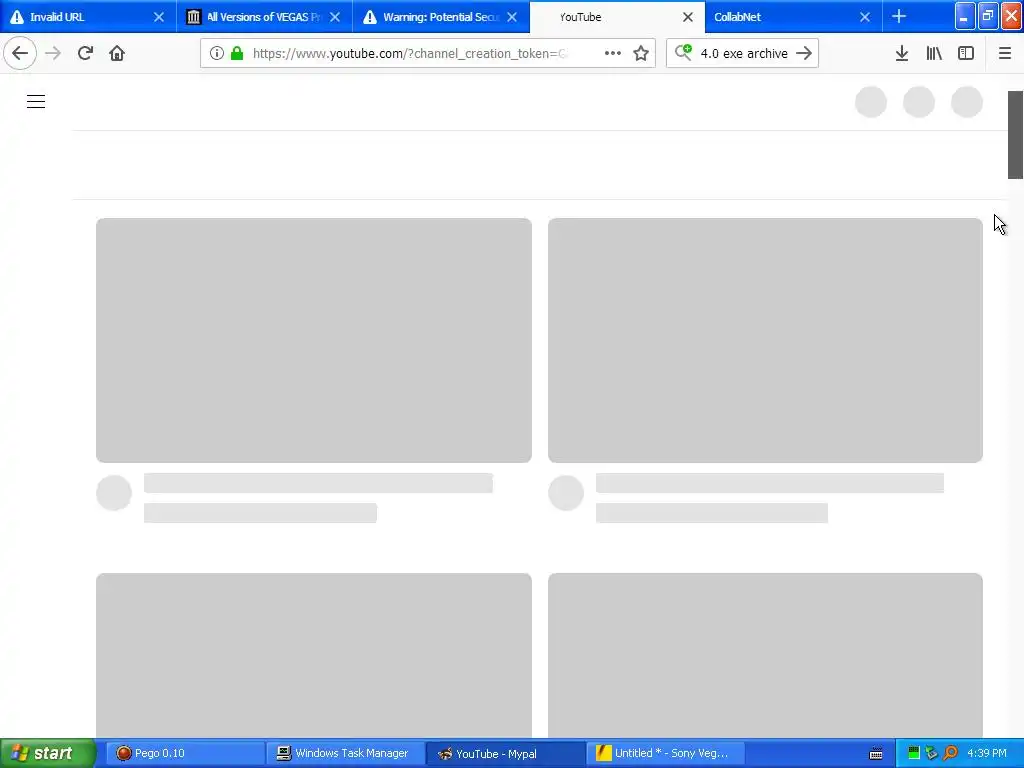
Task: Open the downloads panel
Action: point(901,53)
